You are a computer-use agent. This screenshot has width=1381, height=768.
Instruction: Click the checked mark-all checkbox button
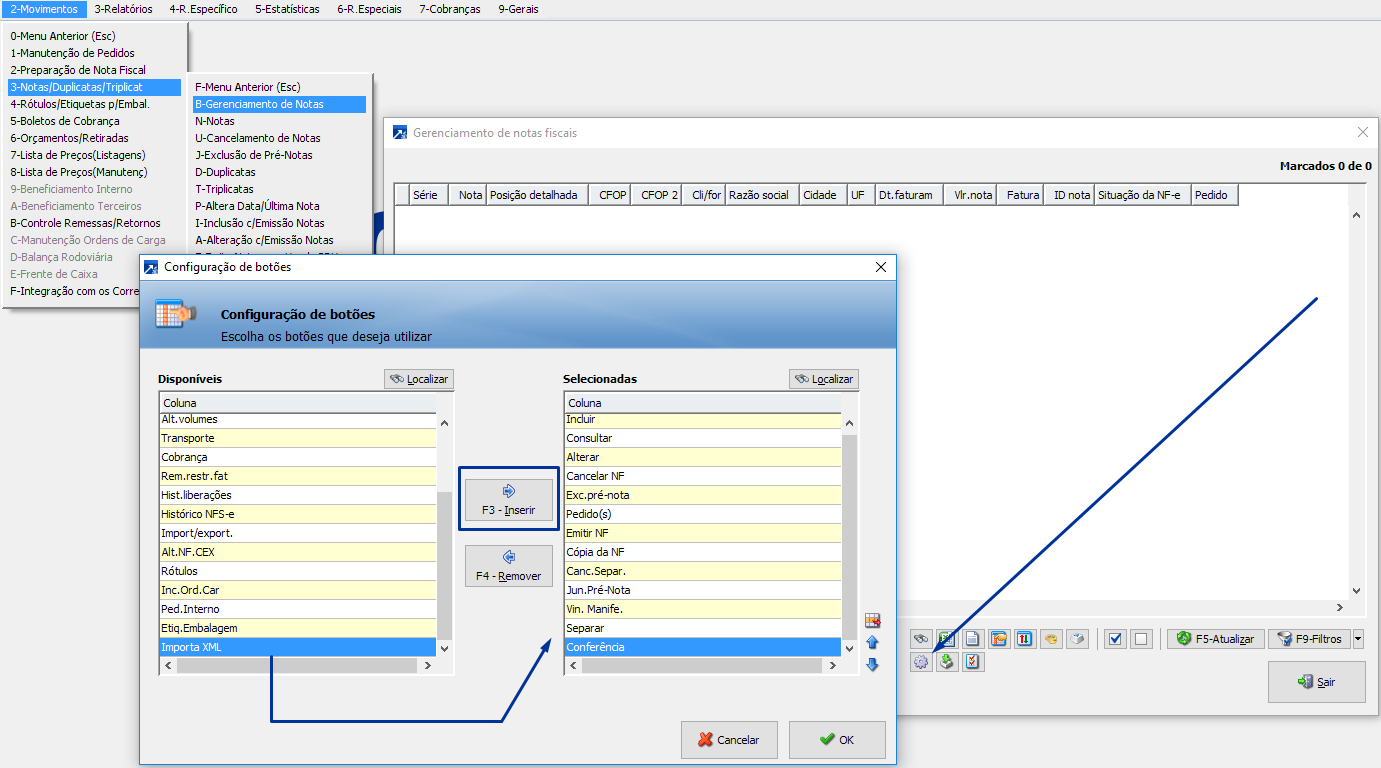(x=1116, y=639)
